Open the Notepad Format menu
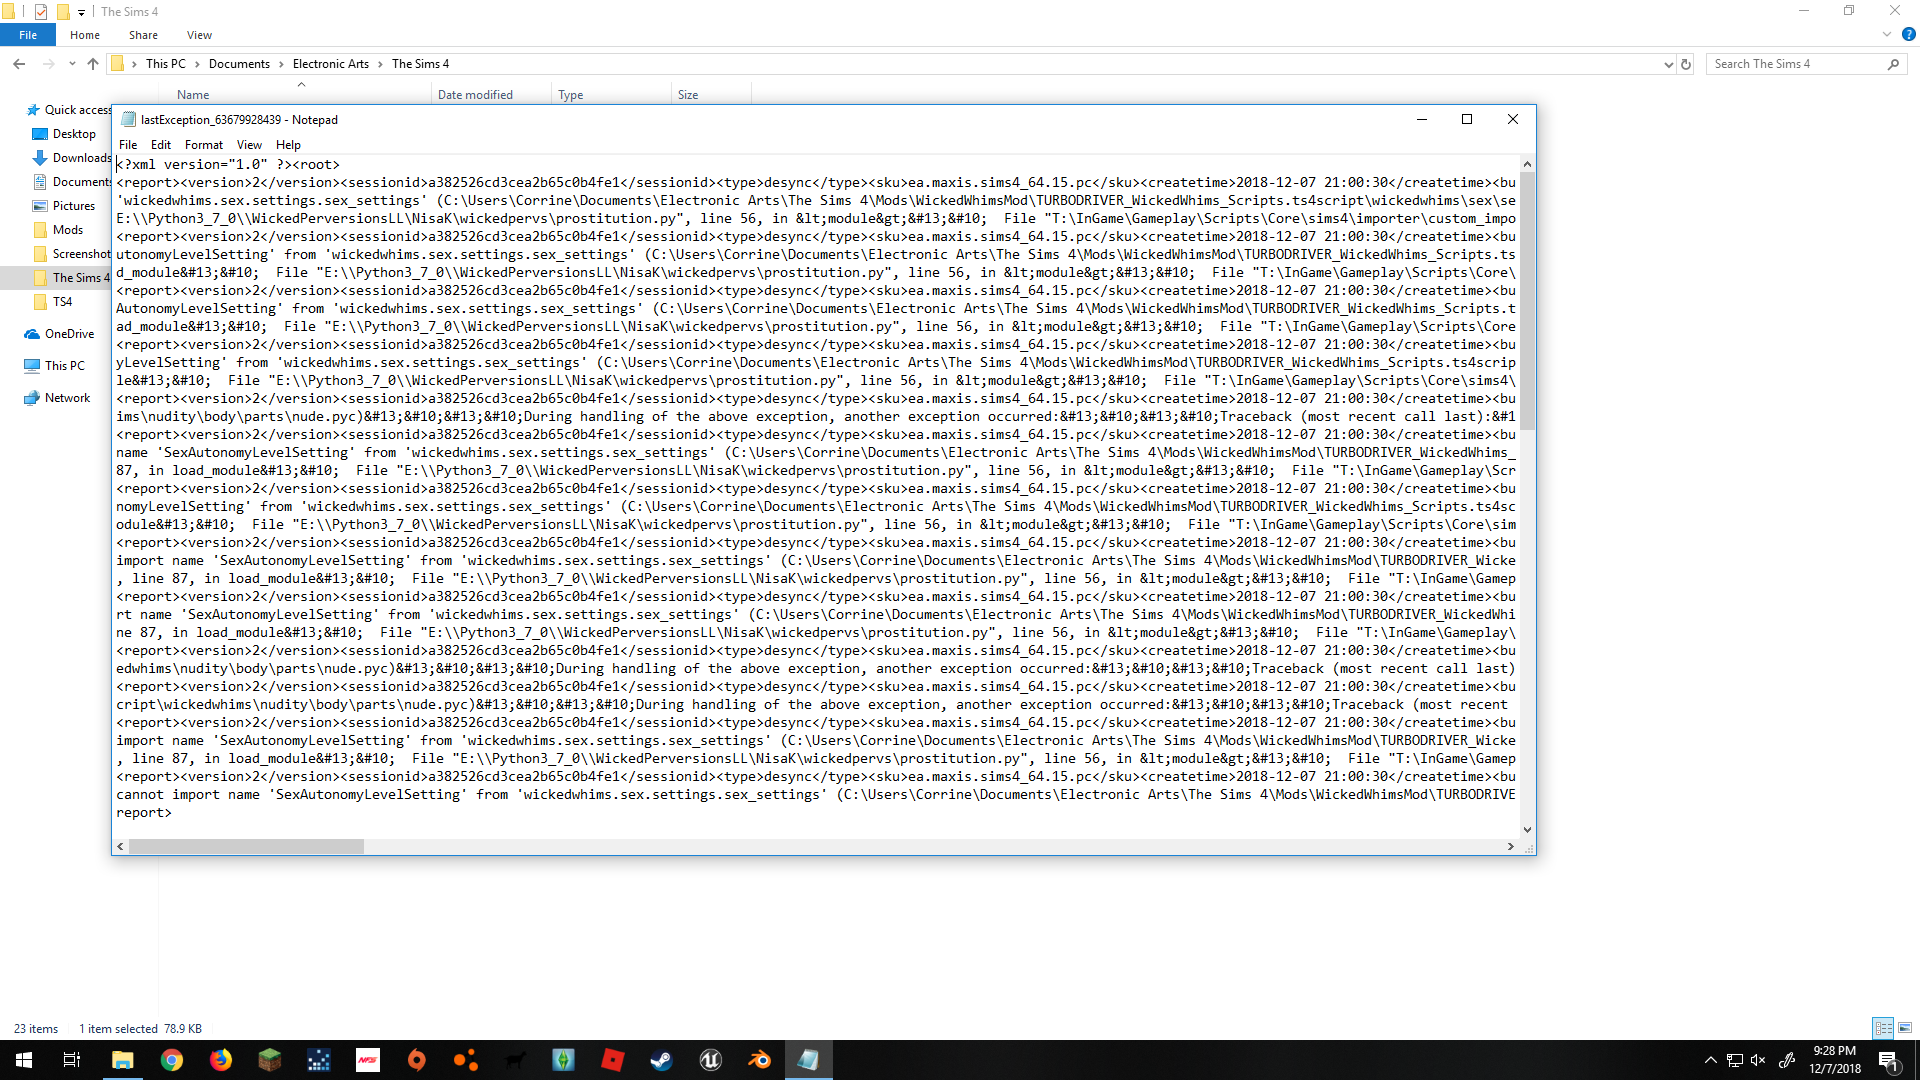The height and width of the screenshot is (1080, 1920). click(x=204, y=145)
